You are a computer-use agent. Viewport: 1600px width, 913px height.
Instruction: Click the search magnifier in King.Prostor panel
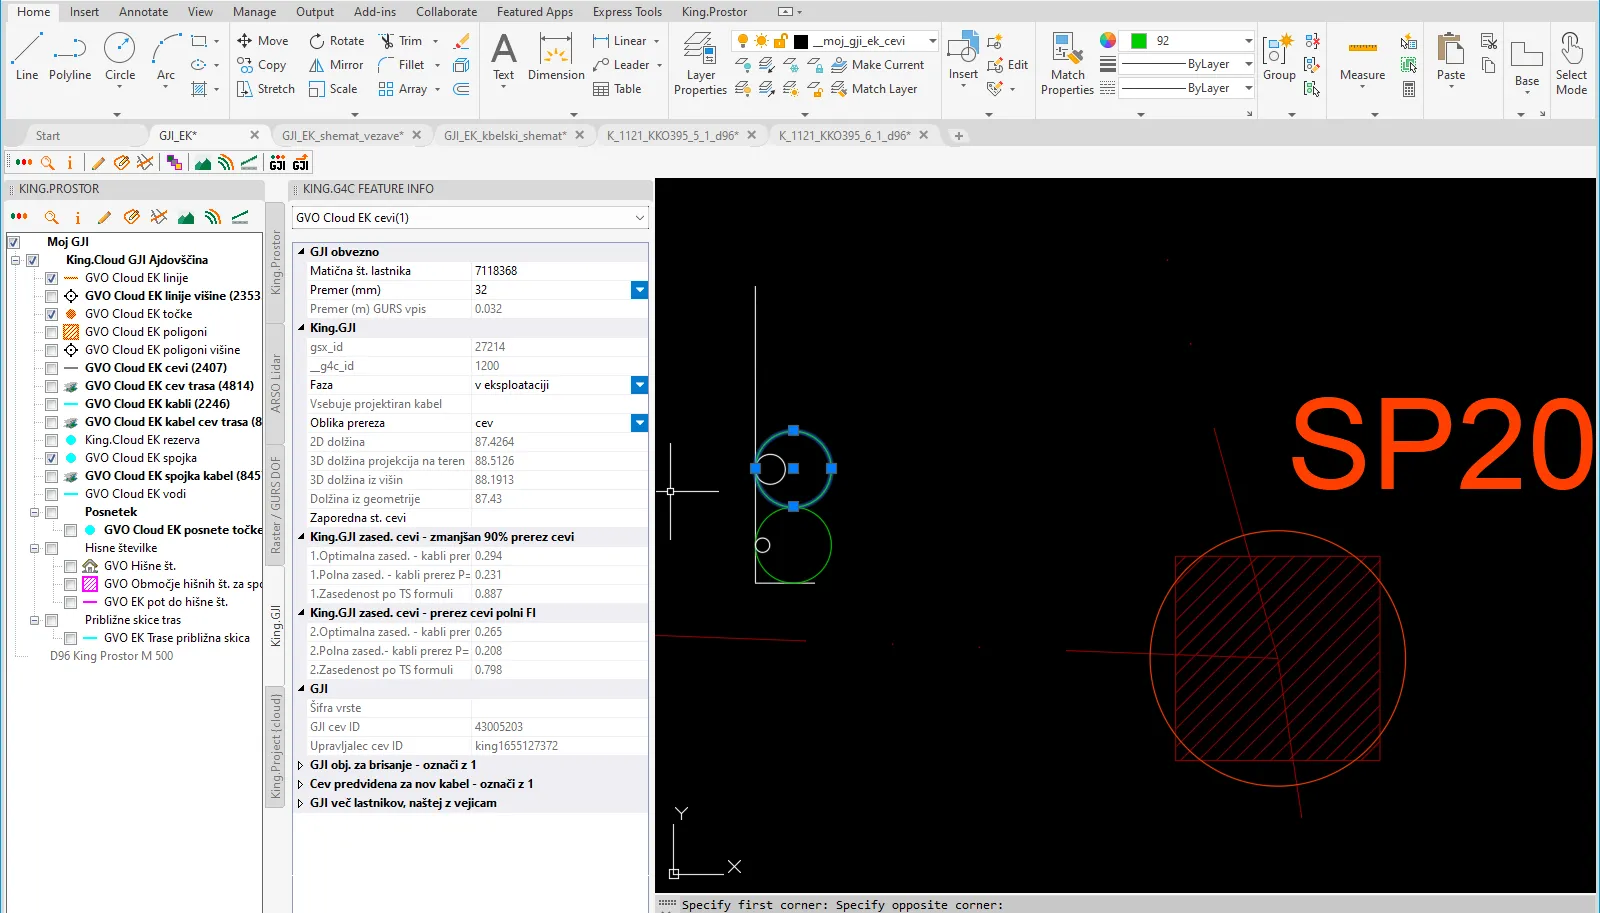51,217
